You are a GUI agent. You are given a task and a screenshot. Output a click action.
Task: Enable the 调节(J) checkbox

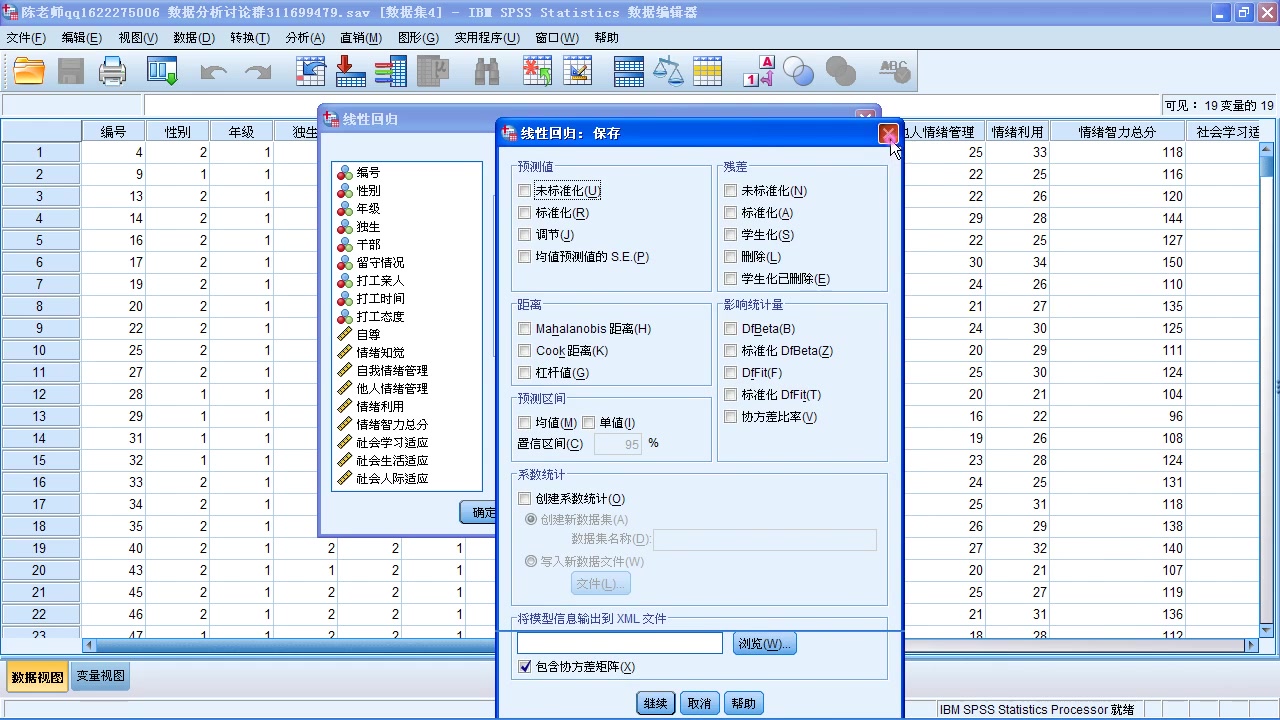coord(525,235)
